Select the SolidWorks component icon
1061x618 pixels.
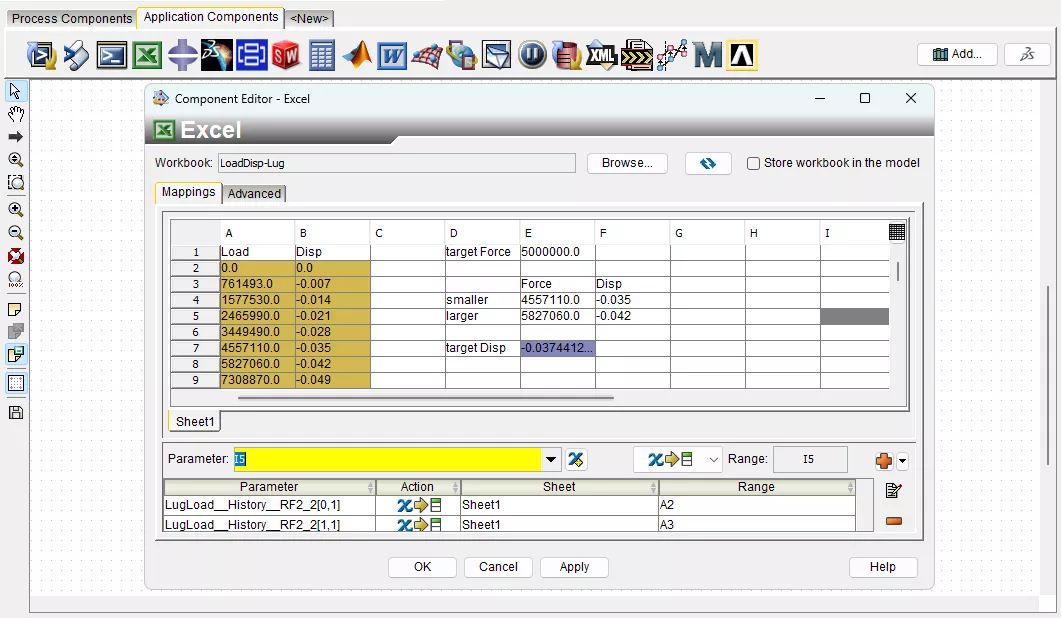click(285, 55)
